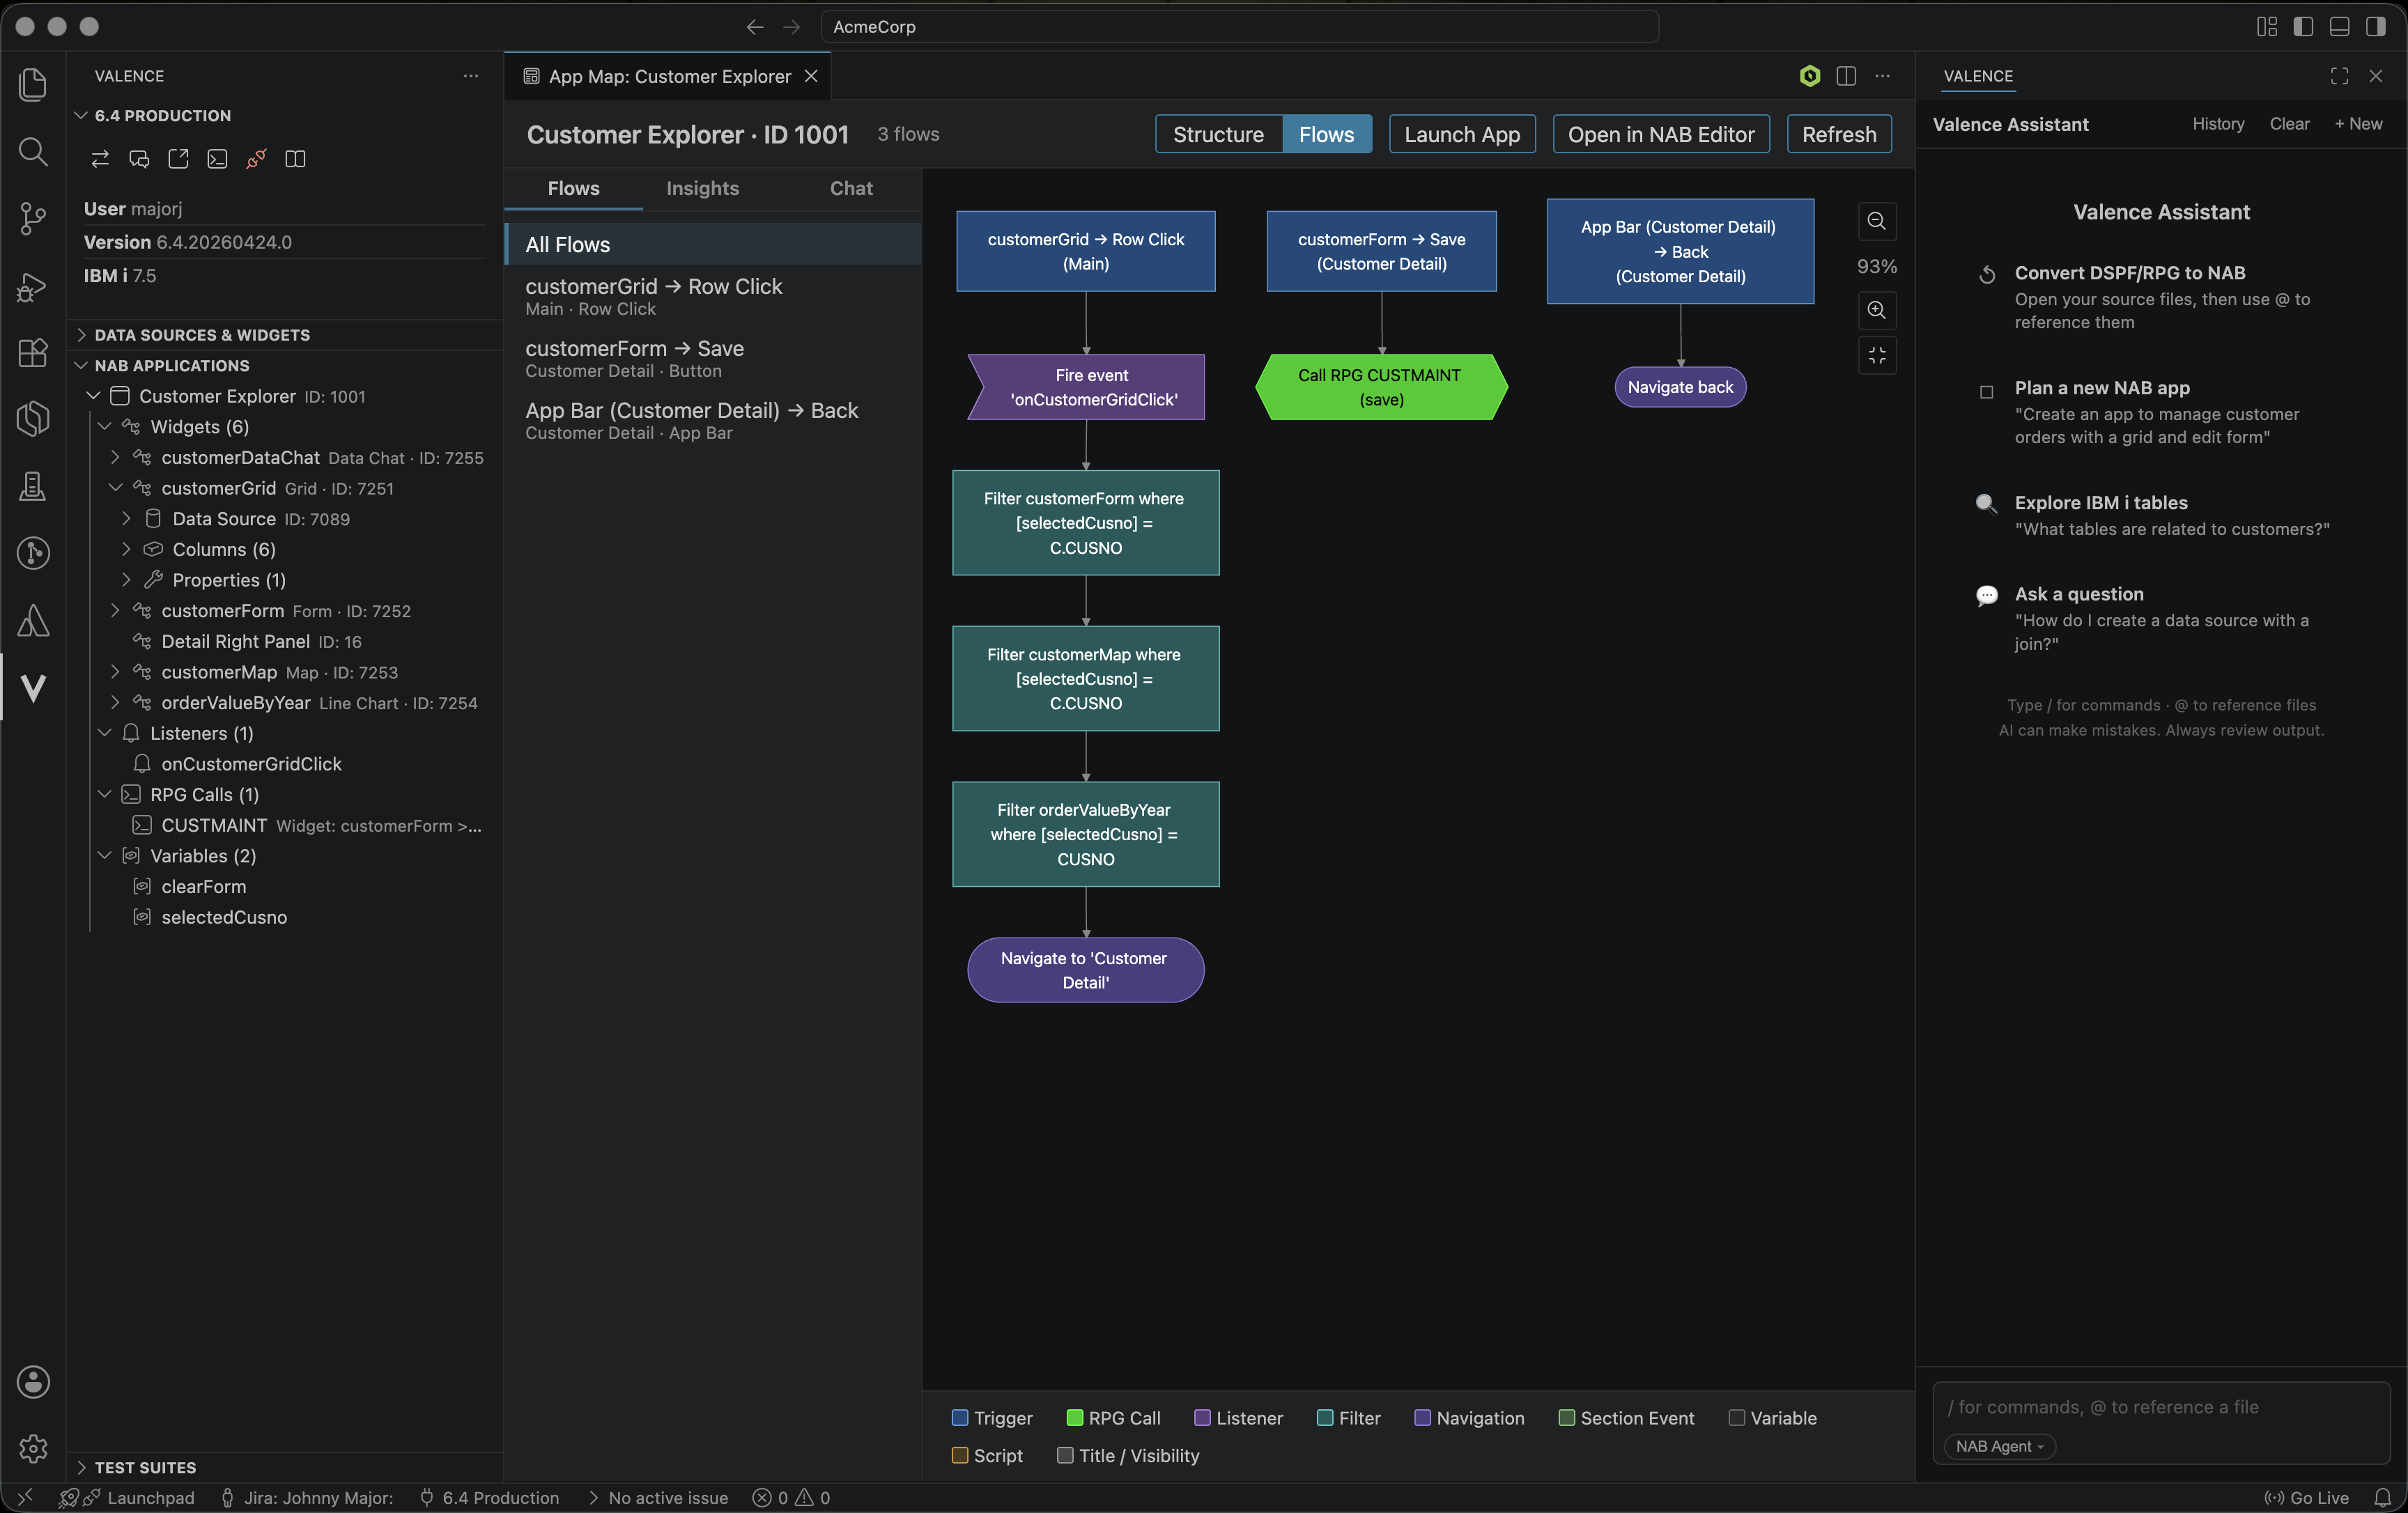Maximize the Valence Assistant panel
Viewport: 2408px width, 1513px height.
[2339, 76]
